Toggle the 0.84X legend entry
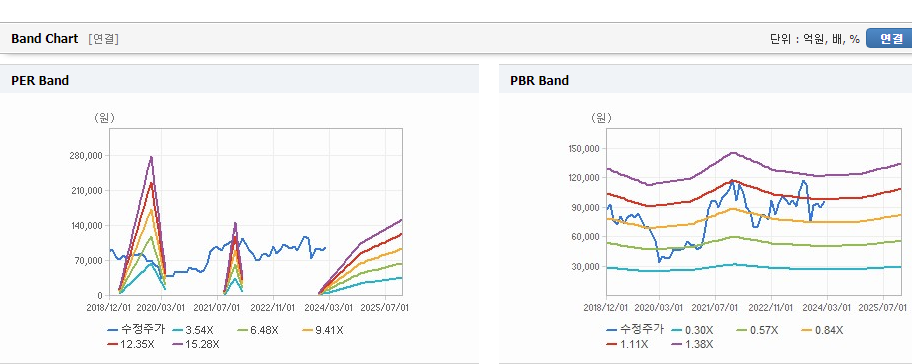The height and width of the screenshot is (364, 912). click(822, 330)
